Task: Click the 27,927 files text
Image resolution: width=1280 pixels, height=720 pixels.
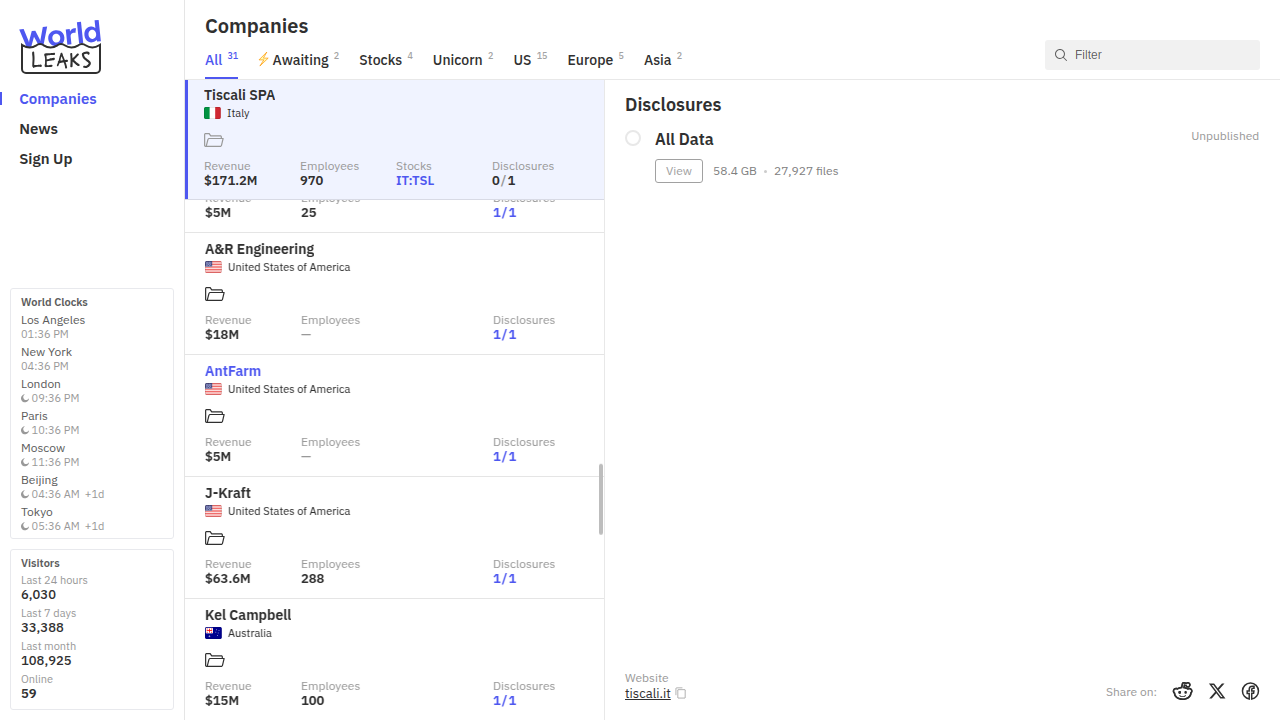Action: 806,171
